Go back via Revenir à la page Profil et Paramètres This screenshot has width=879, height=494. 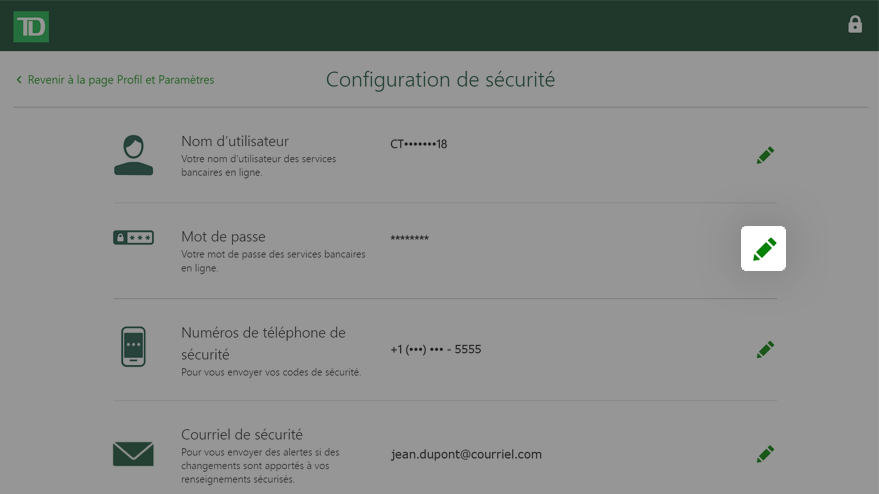click(x=121, y=80)
